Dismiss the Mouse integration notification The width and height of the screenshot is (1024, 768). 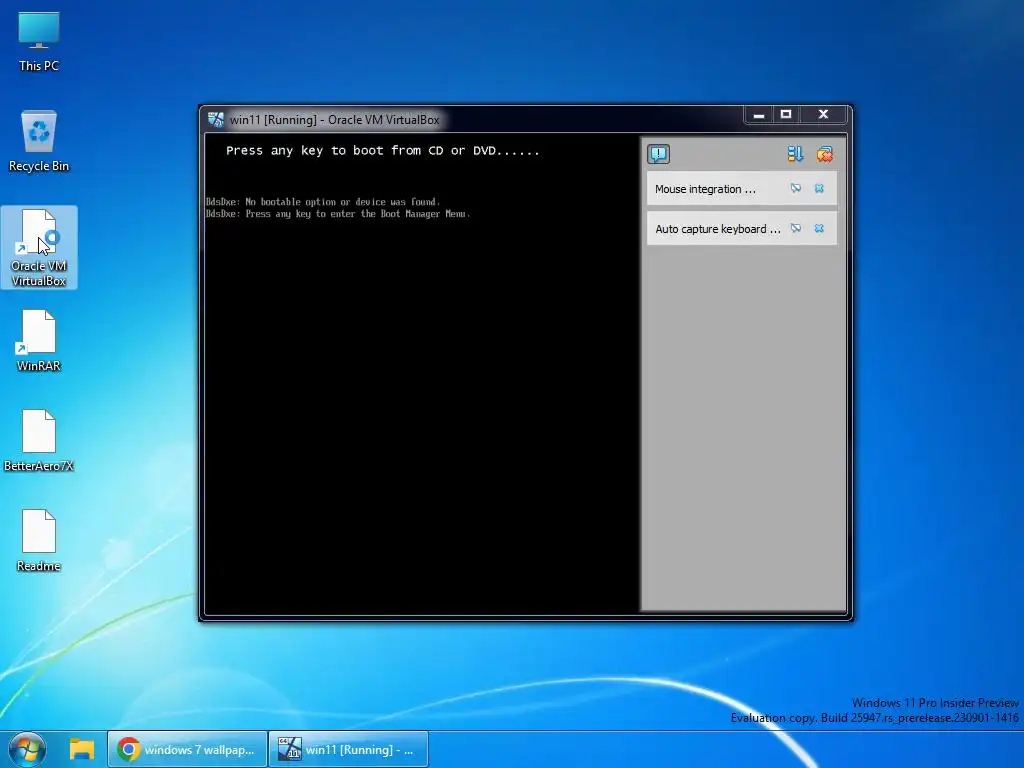819,189
